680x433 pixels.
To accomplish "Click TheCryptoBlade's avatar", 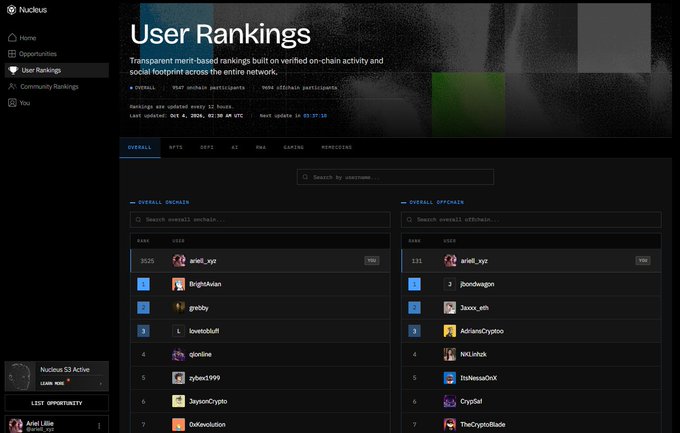I will point(450,424).
